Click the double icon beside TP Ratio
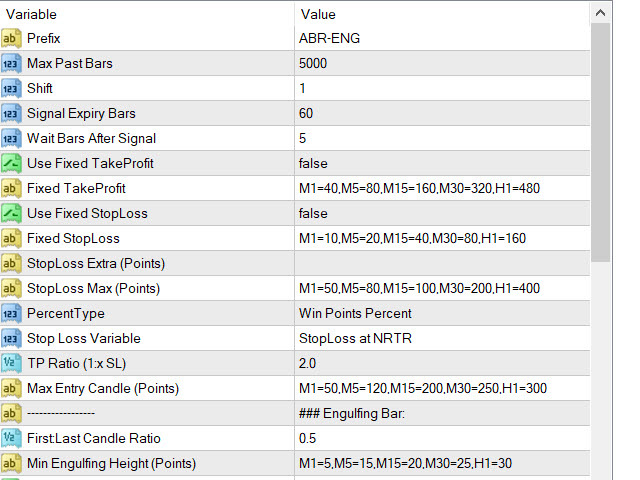The height and width of the screenshot is (480, 640). 11,363
